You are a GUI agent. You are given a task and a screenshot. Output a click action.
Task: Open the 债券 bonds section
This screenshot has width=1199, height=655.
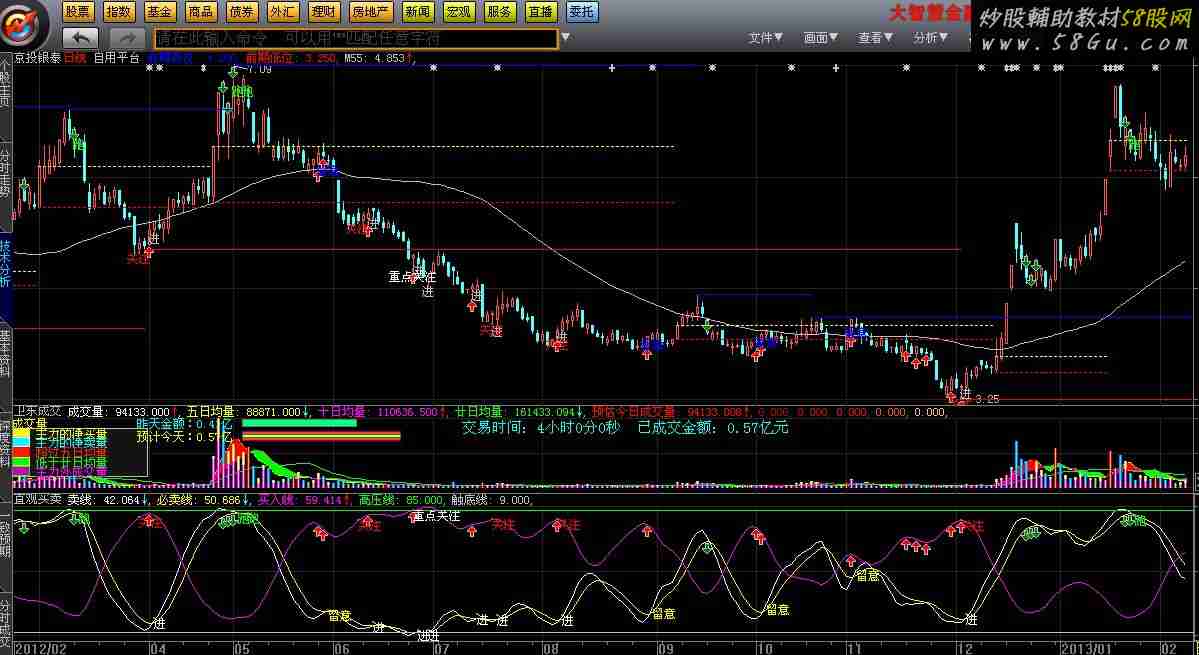coord(242,11)
